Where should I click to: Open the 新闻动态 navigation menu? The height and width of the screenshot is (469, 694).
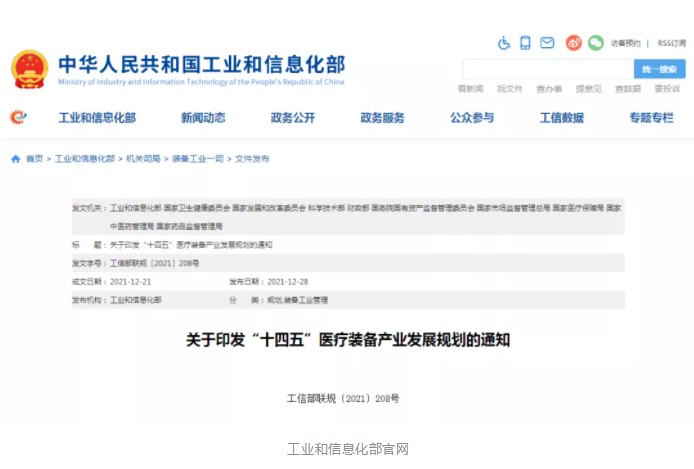[203, 118]
